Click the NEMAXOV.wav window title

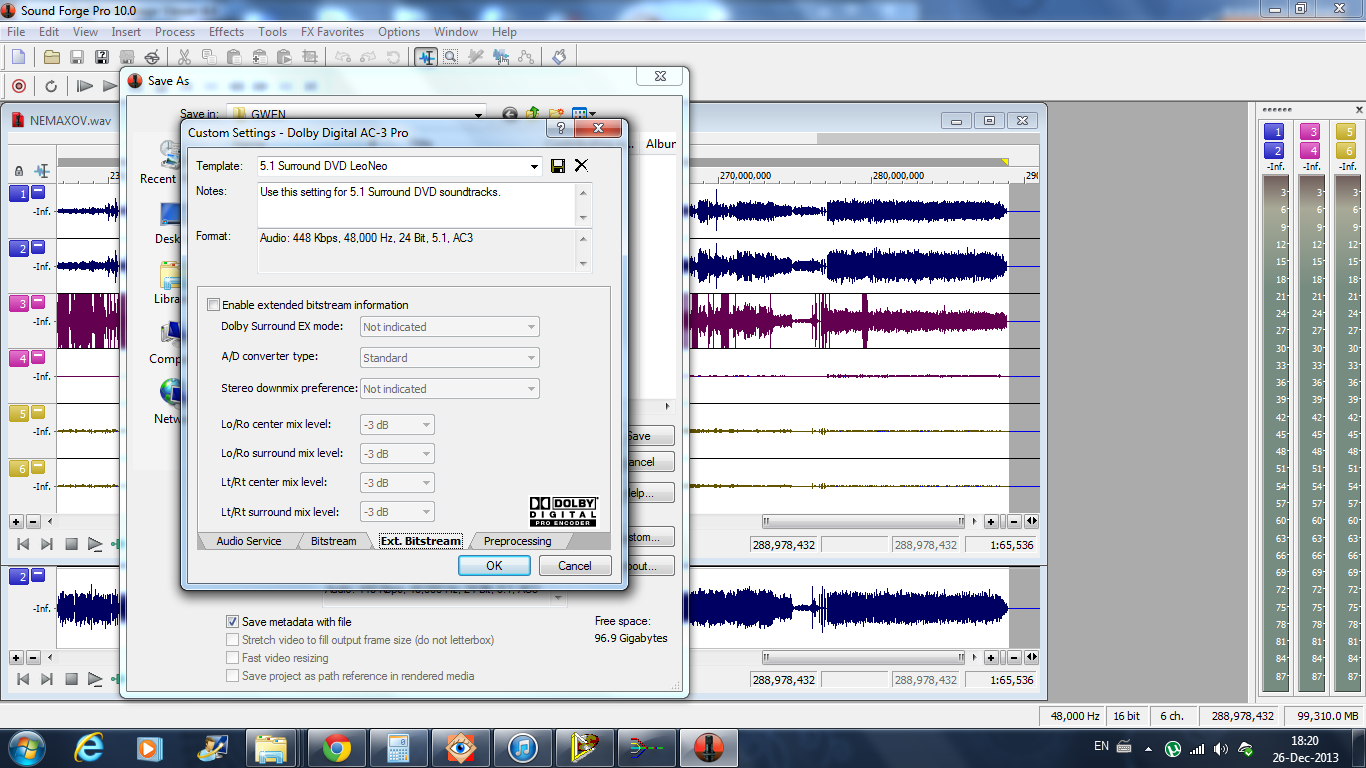tap(72, 120)
